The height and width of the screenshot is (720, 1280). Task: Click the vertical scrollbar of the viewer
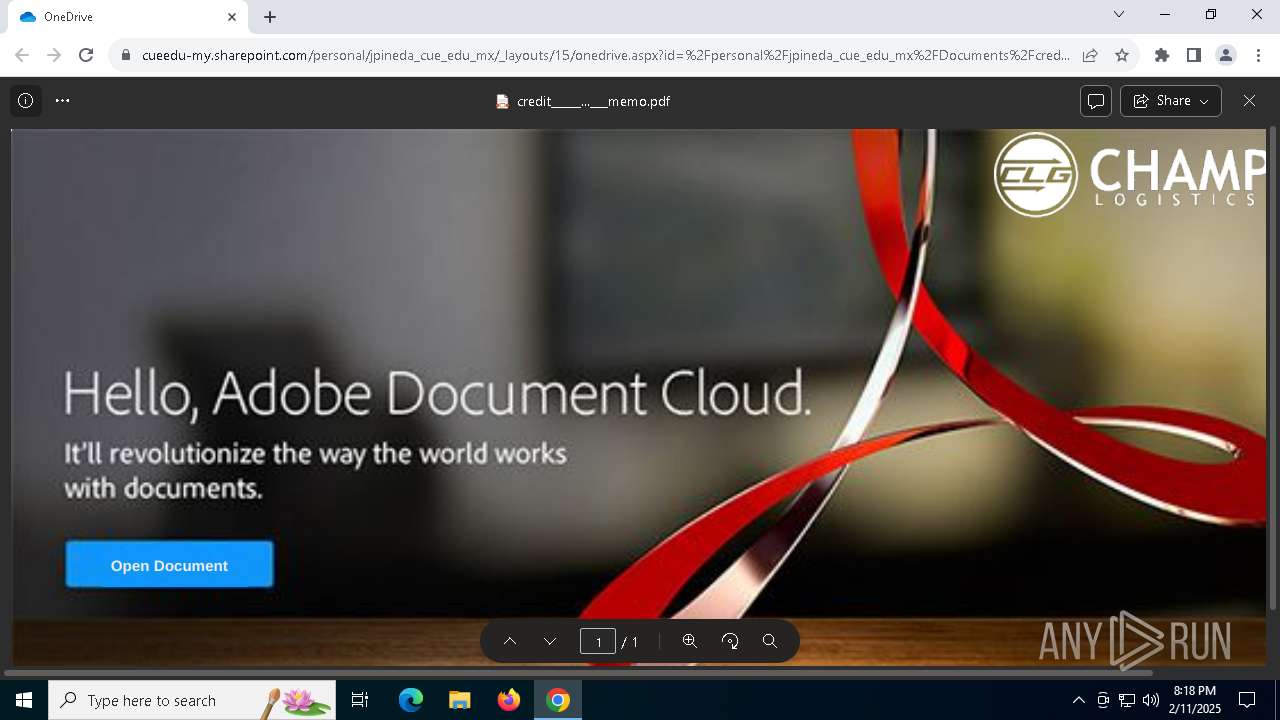[x=1273, y=368]
